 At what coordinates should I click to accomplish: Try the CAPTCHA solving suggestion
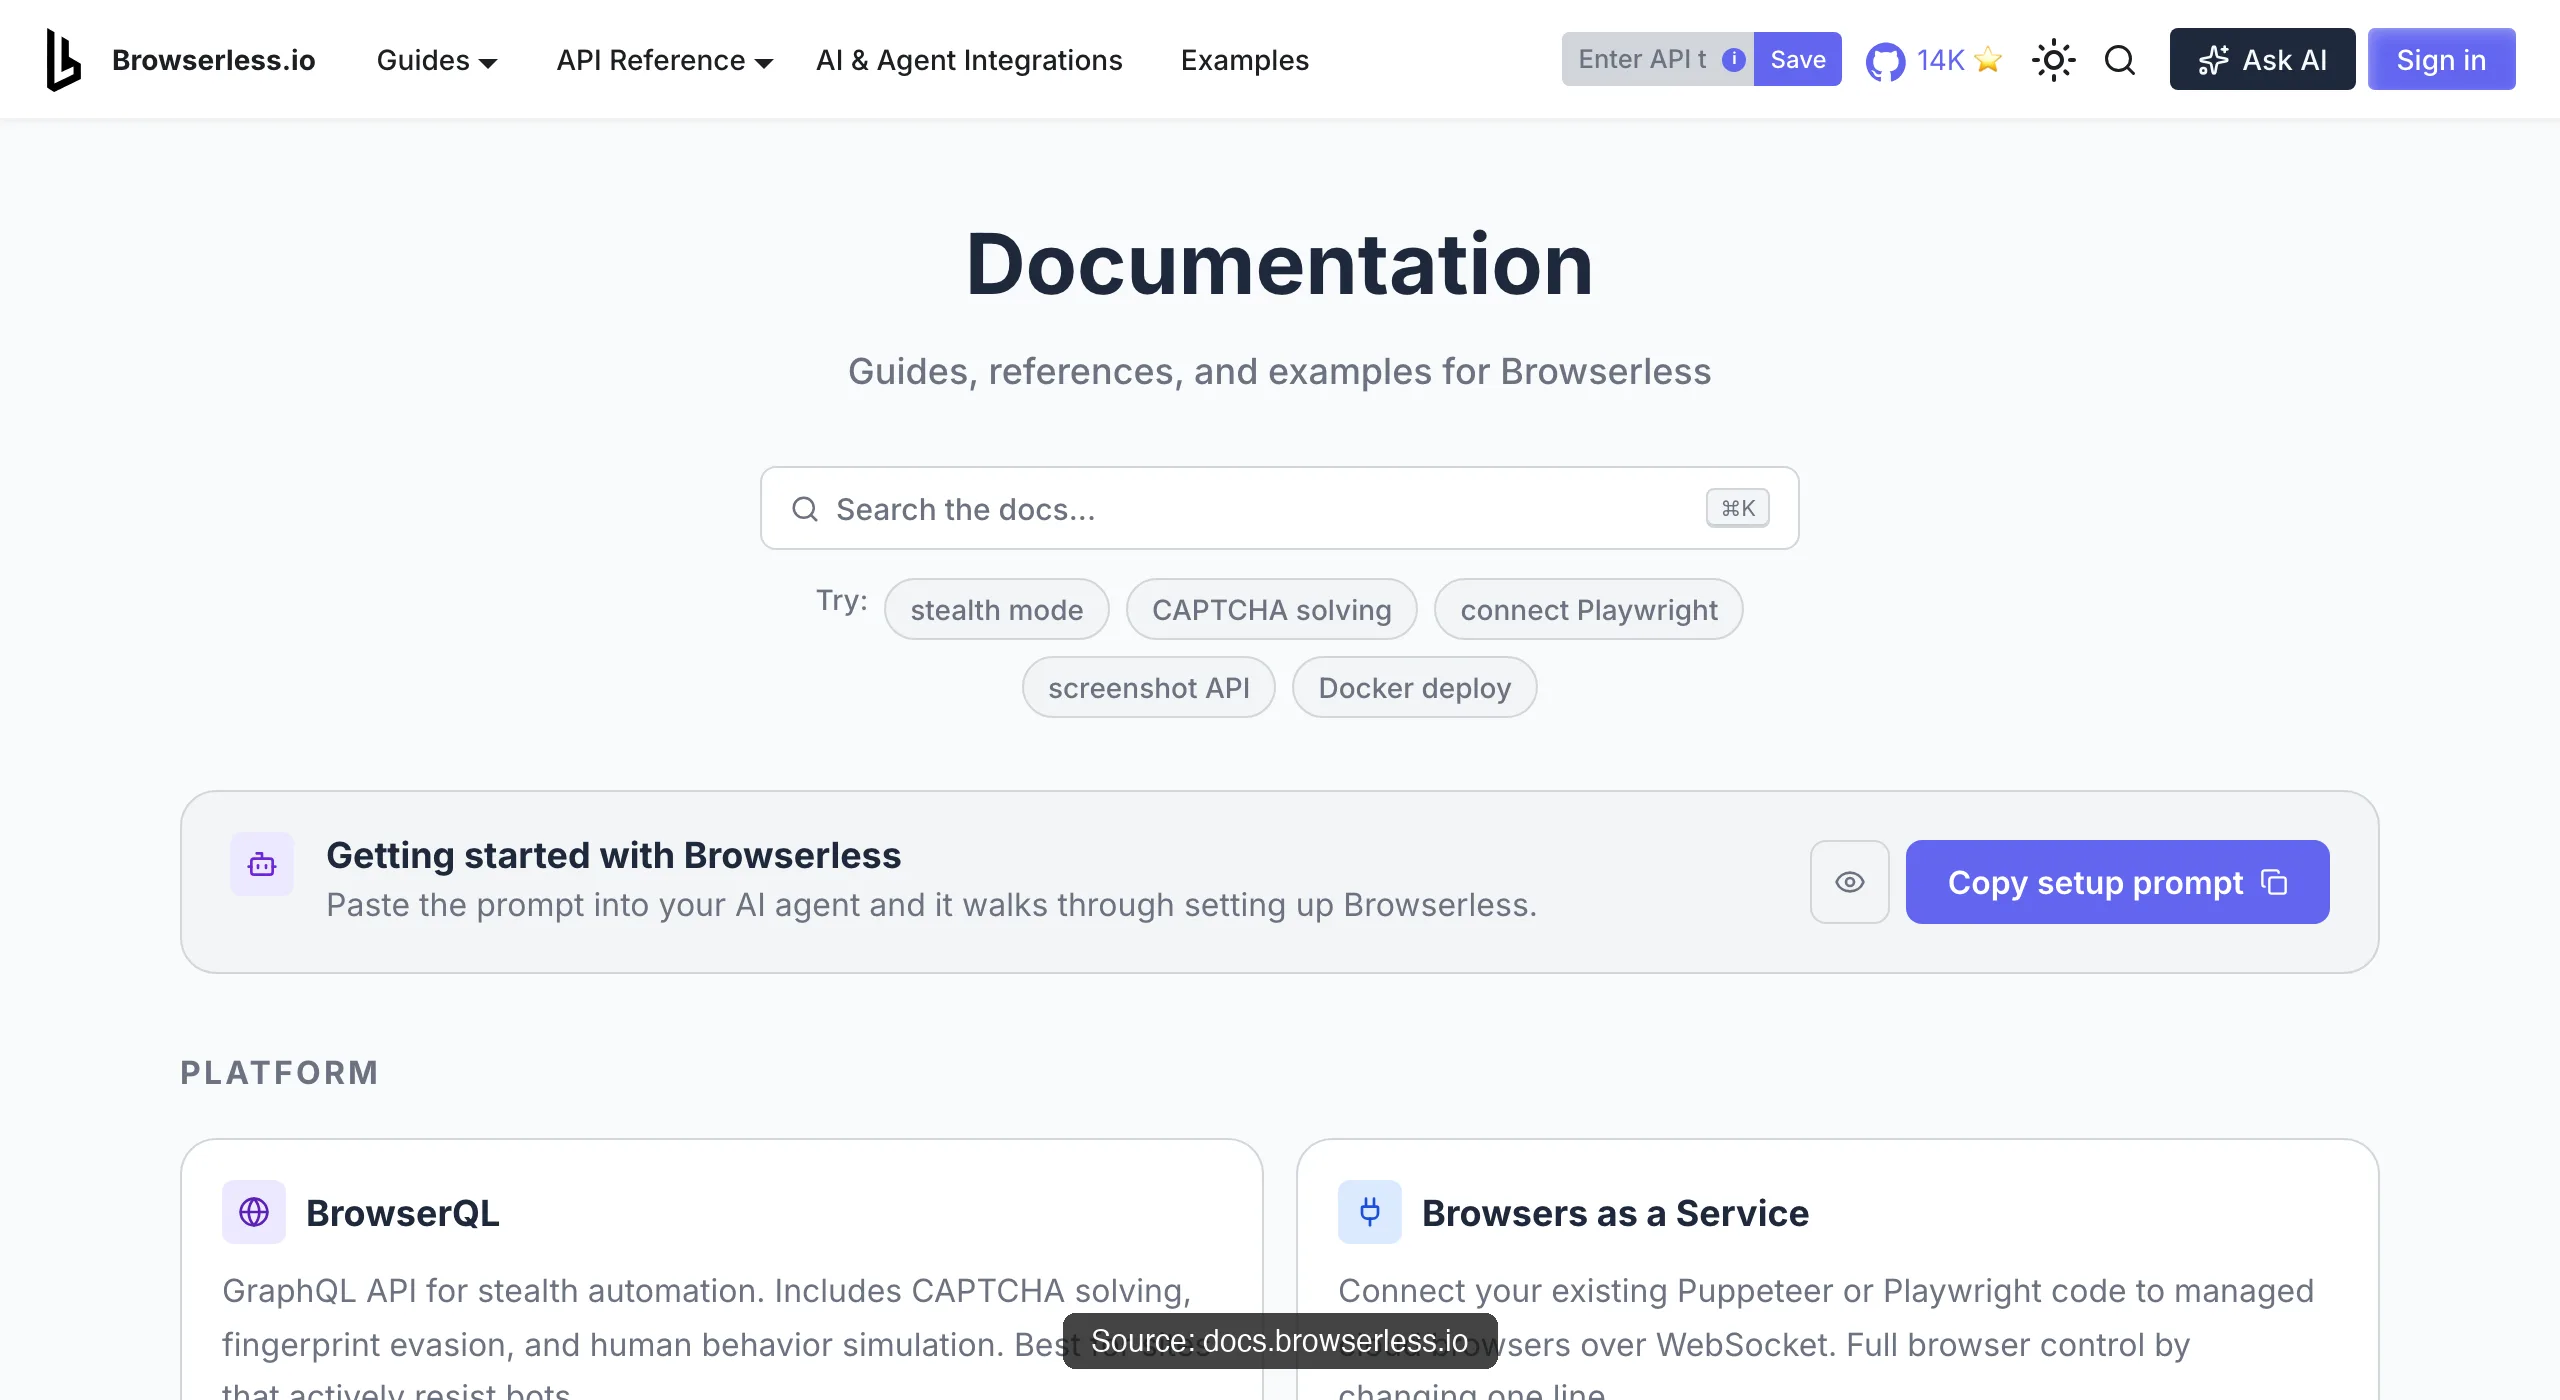coord(1271,609)
